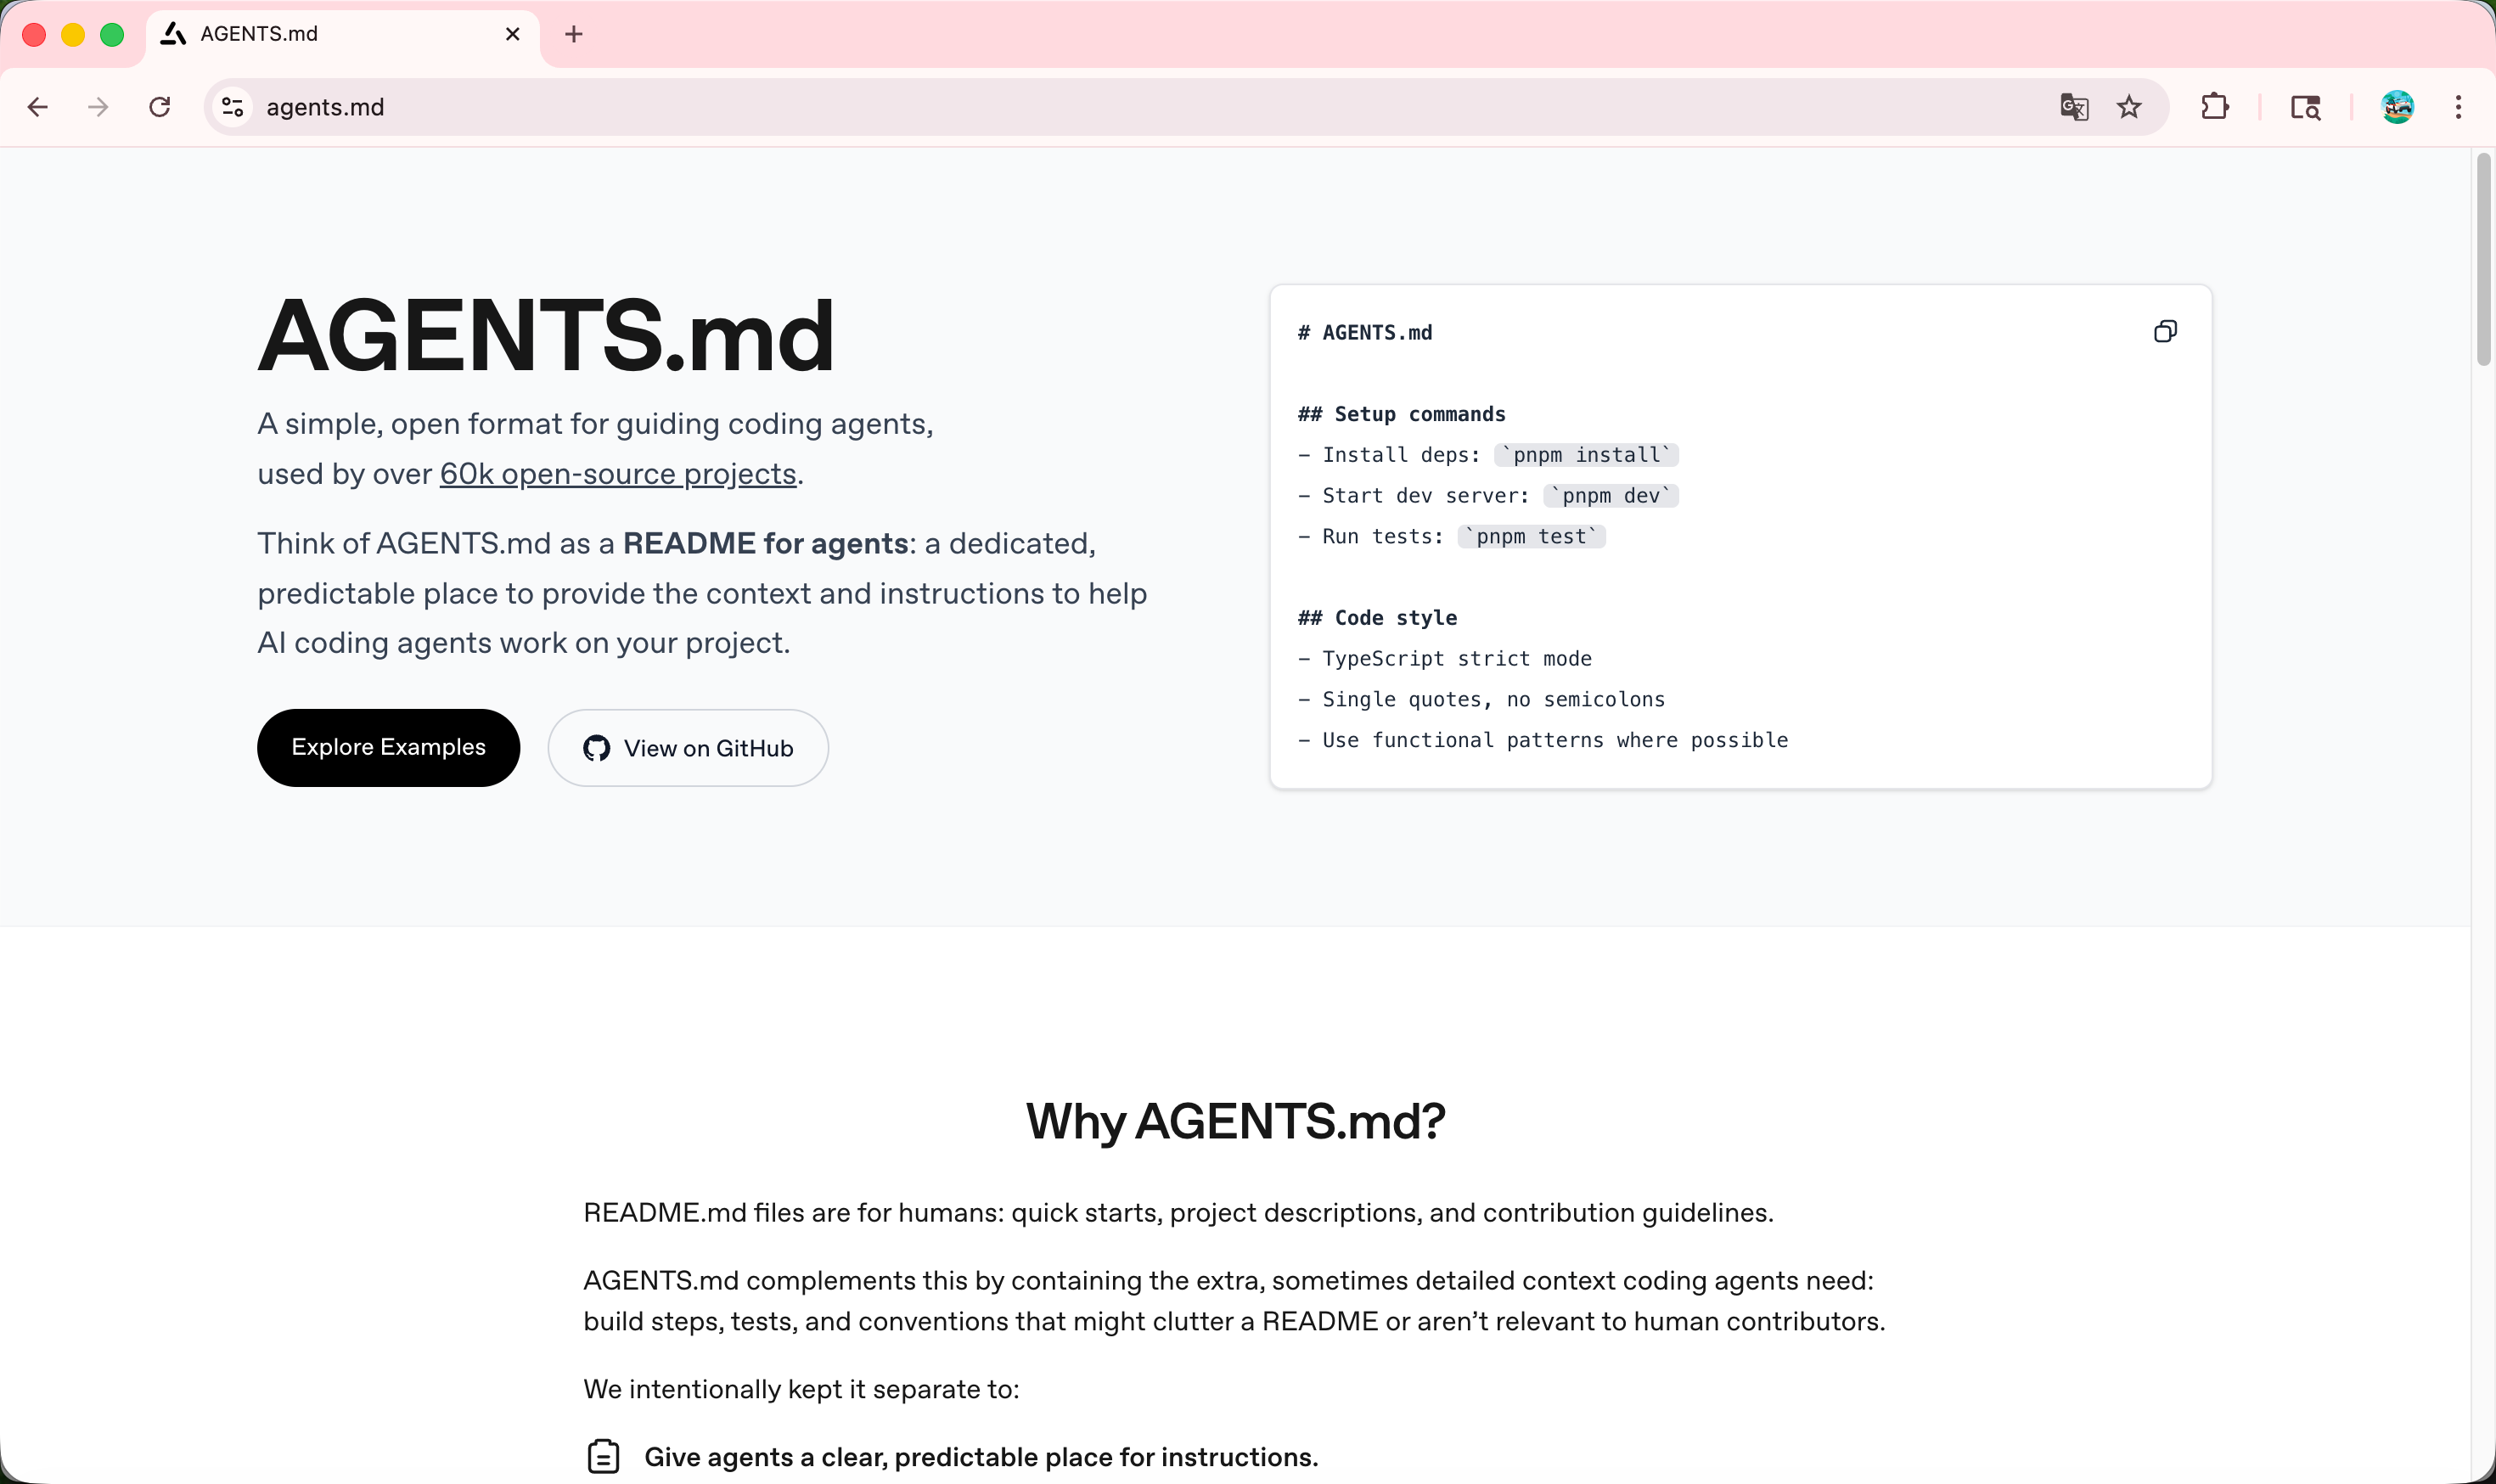Click the View on GitHub button
Image resolution: width=2496 pixels, height=1484 pixels.
688,748
